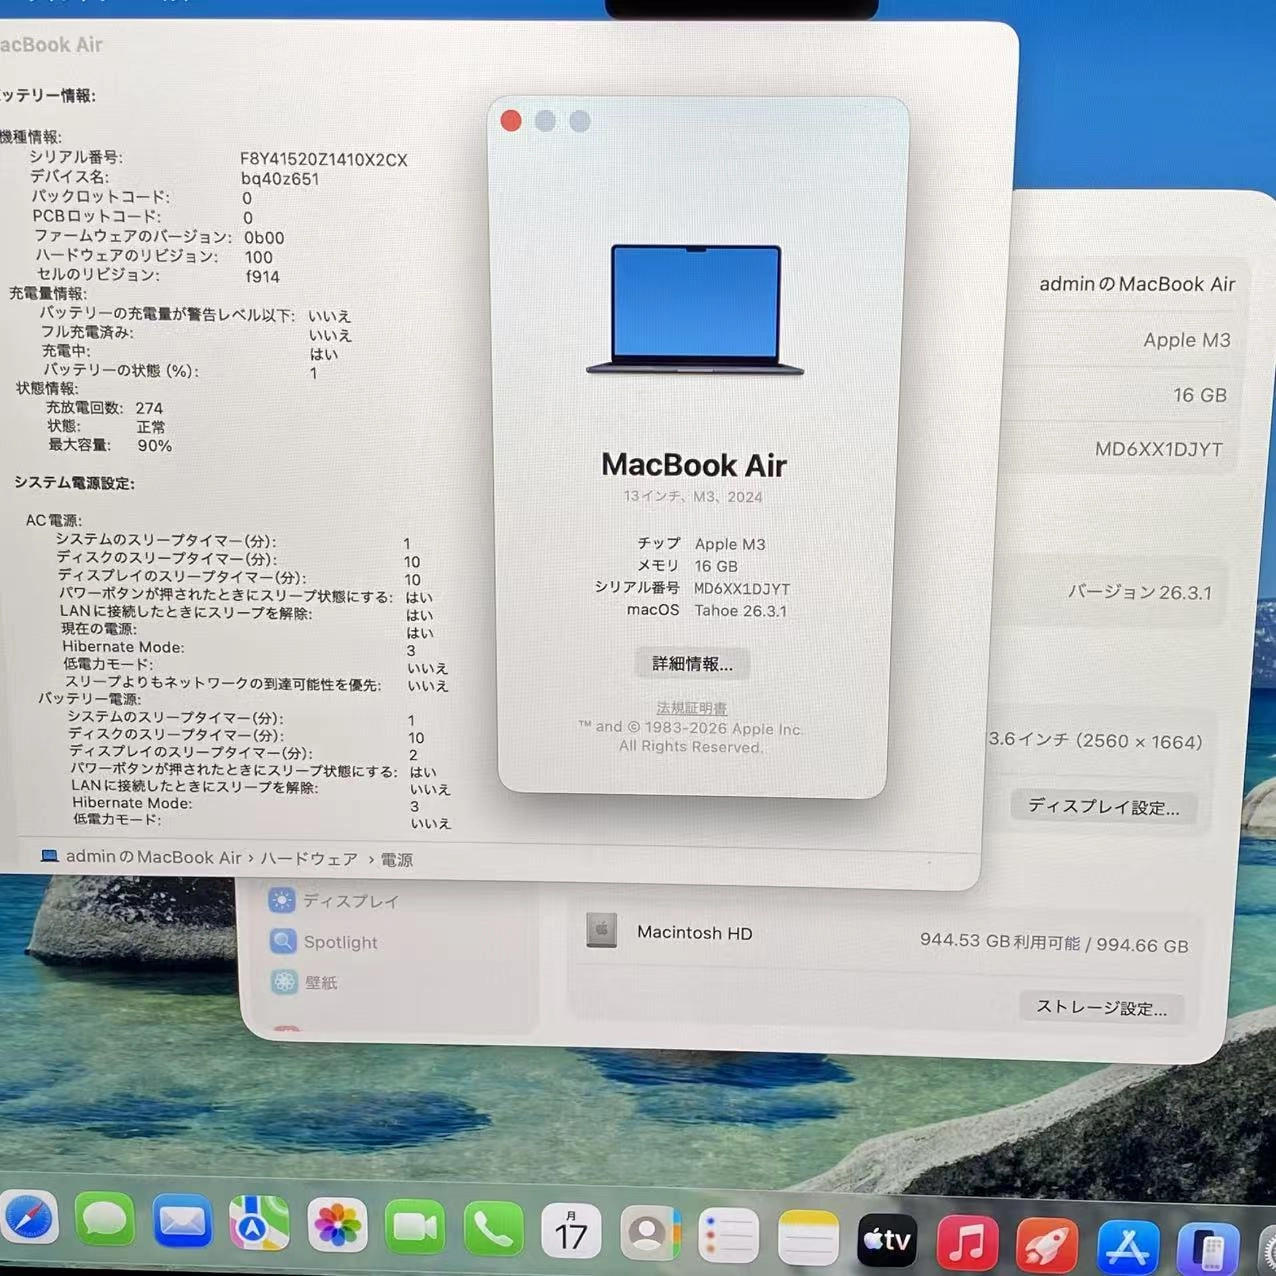Open Reminders from the Dock
Screen dimensions: 1276x1276
click(x=728, y=1237)
